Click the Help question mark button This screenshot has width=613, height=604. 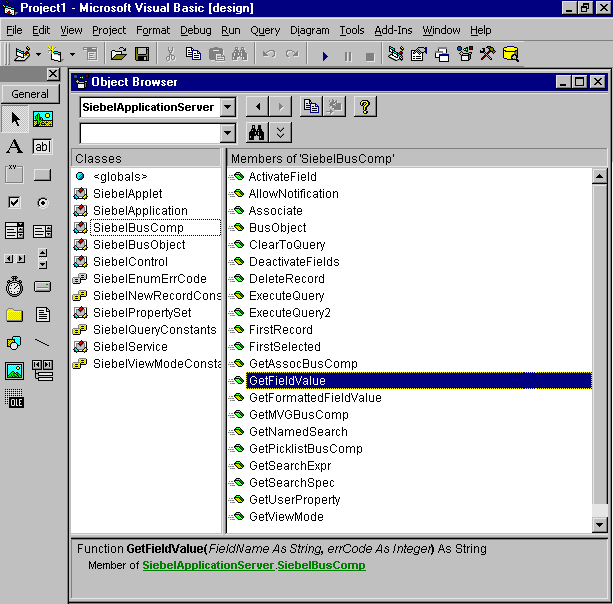tap(365, 106)
